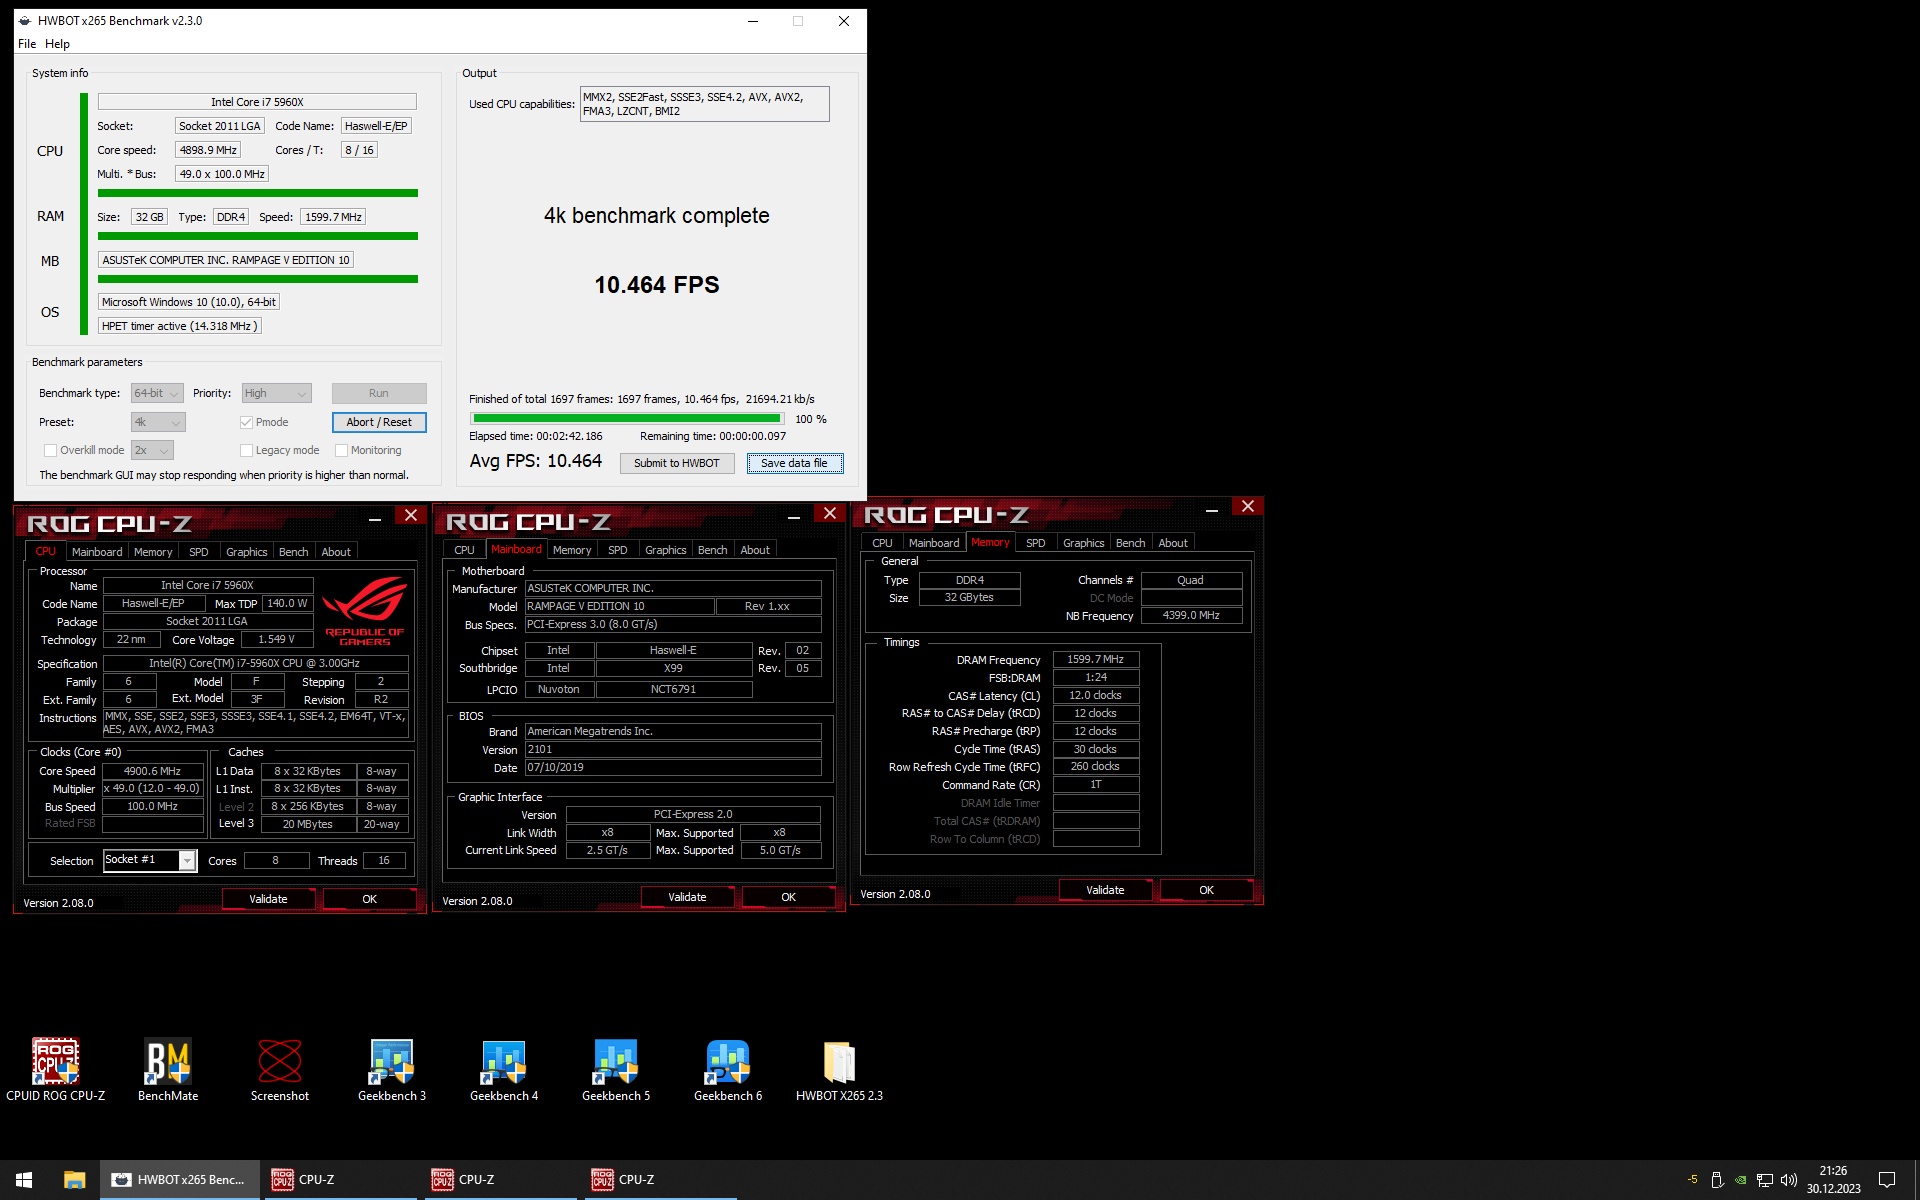The width and height of the screenshot is (1920, 1200).
Task: Click the benchmark progress bar
Action: [x=627, y=419]
